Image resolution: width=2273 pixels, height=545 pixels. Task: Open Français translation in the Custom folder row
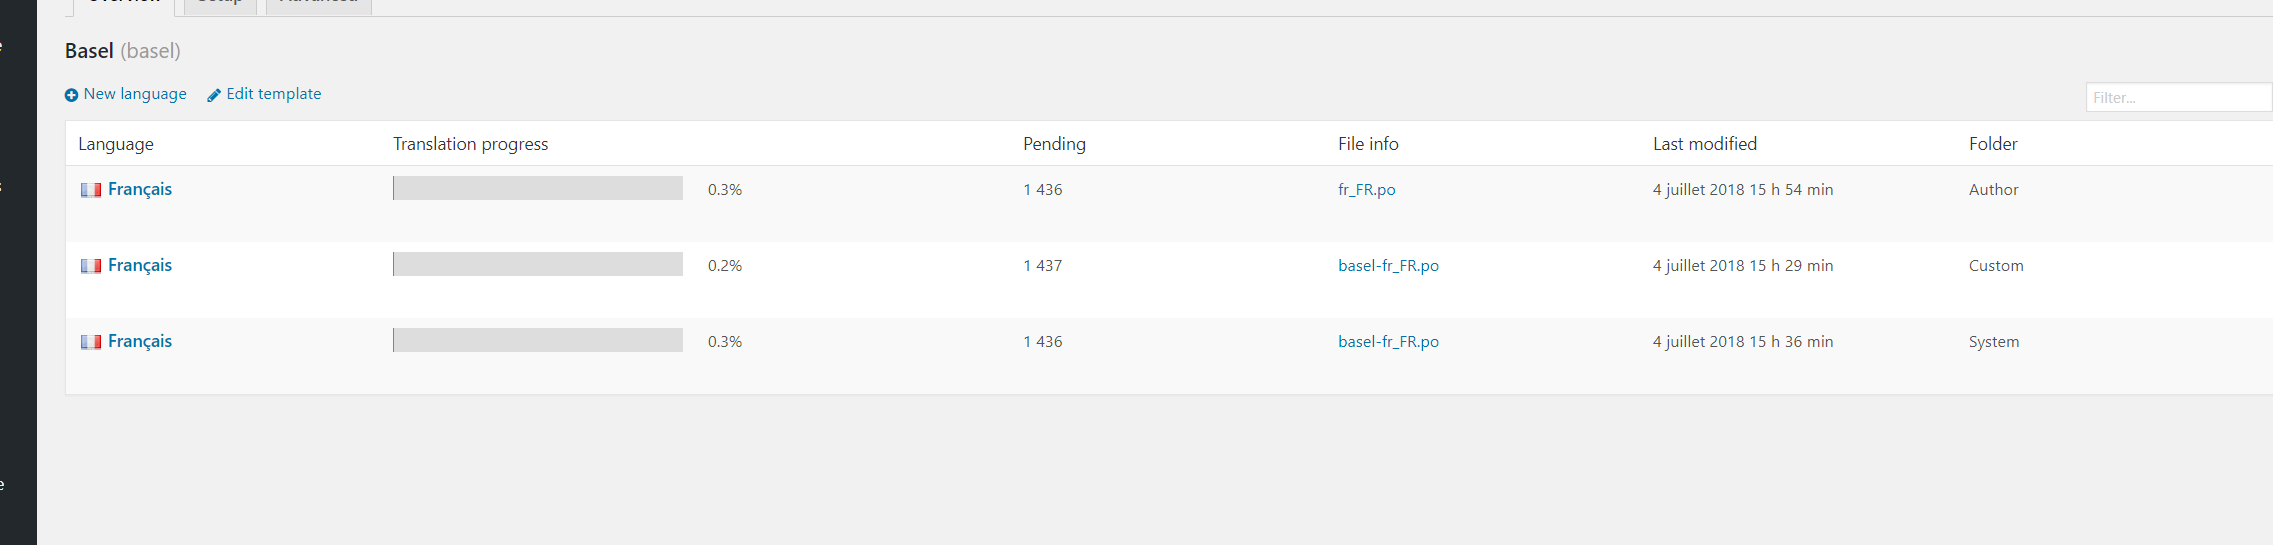click(x=140, y=265)
